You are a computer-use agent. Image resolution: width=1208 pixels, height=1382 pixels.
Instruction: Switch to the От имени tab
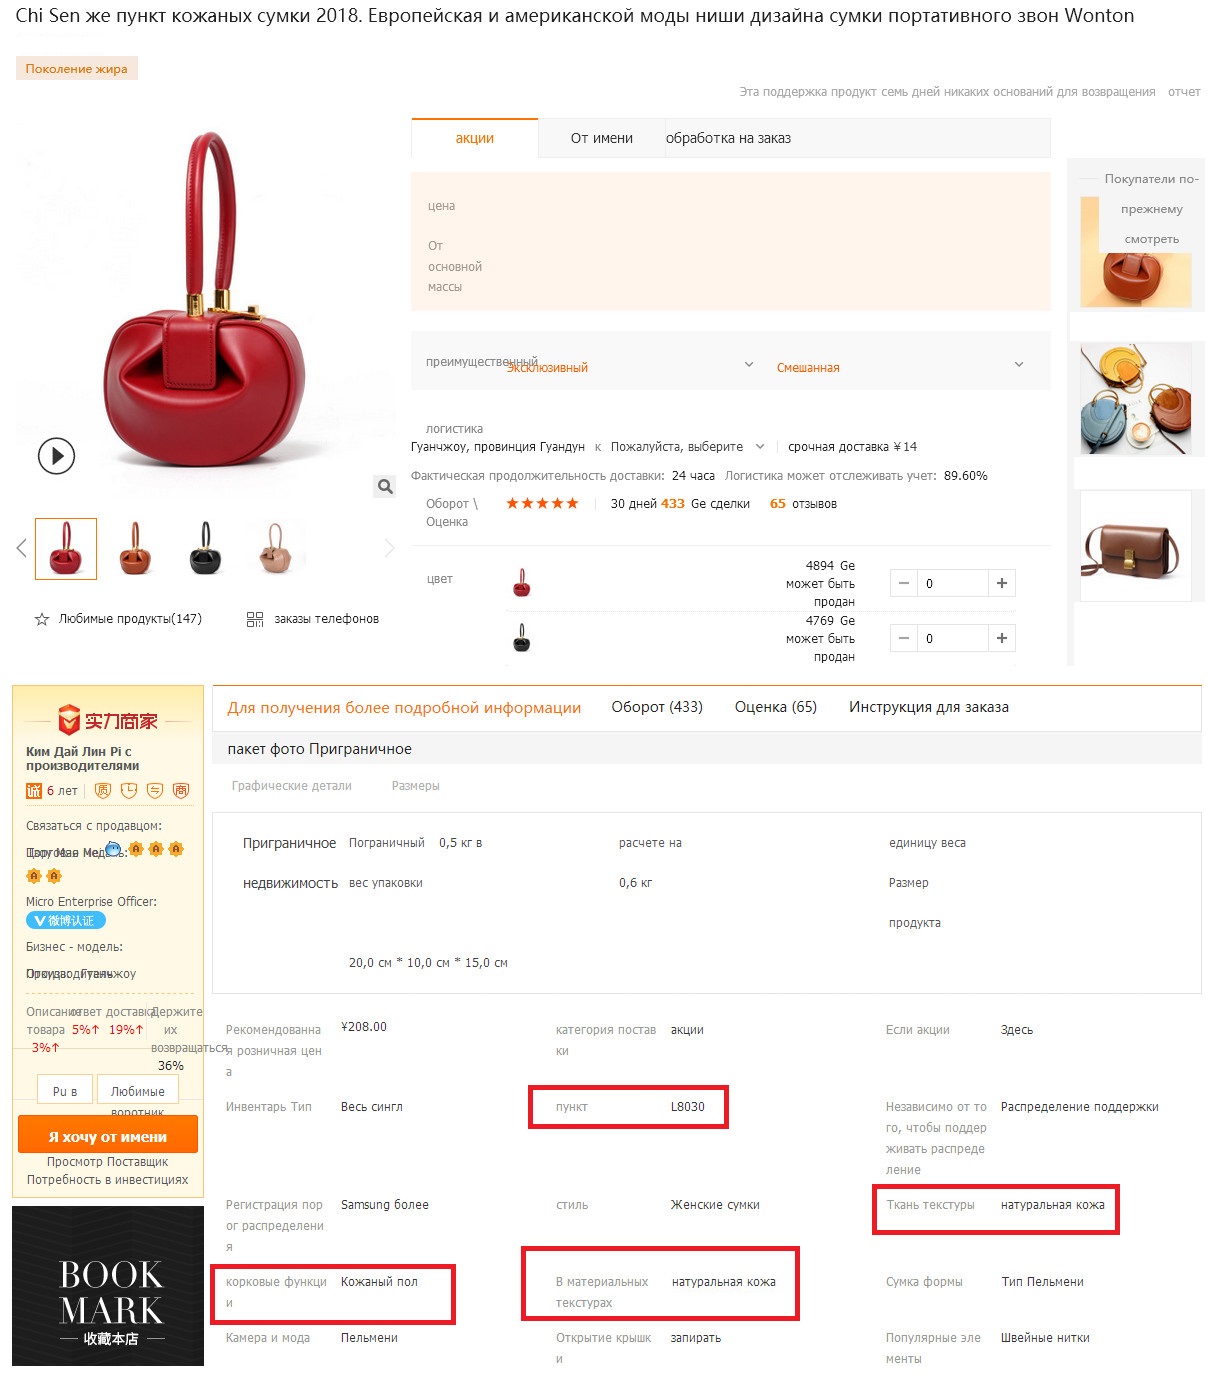coord(602,138)
